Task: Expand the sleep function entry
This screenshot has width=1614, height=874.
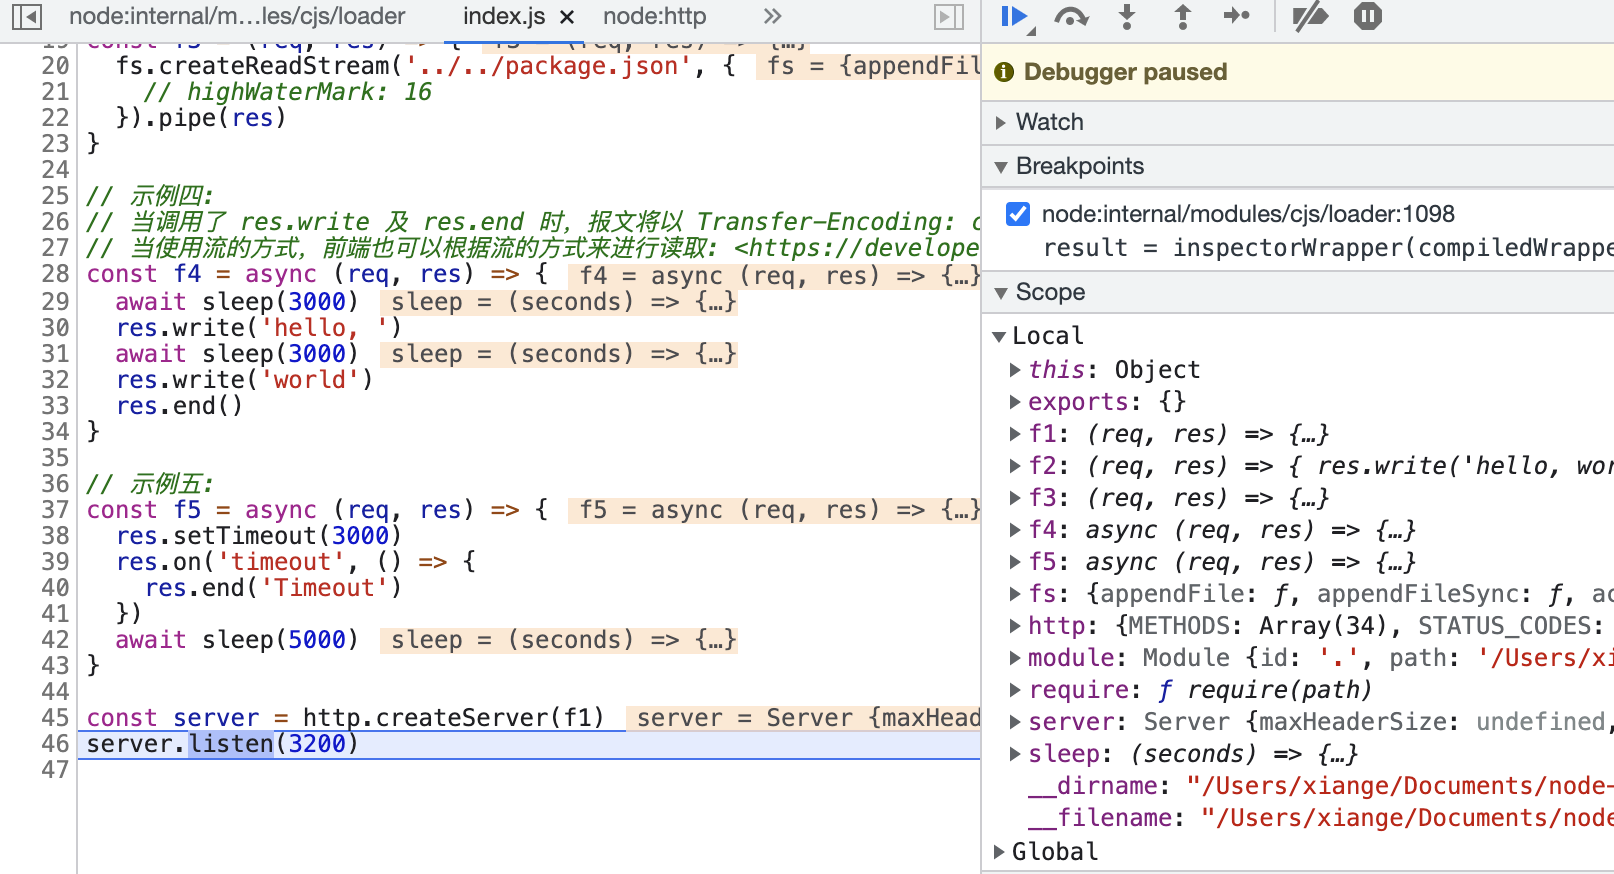Action: click(x=1015, y=754)
